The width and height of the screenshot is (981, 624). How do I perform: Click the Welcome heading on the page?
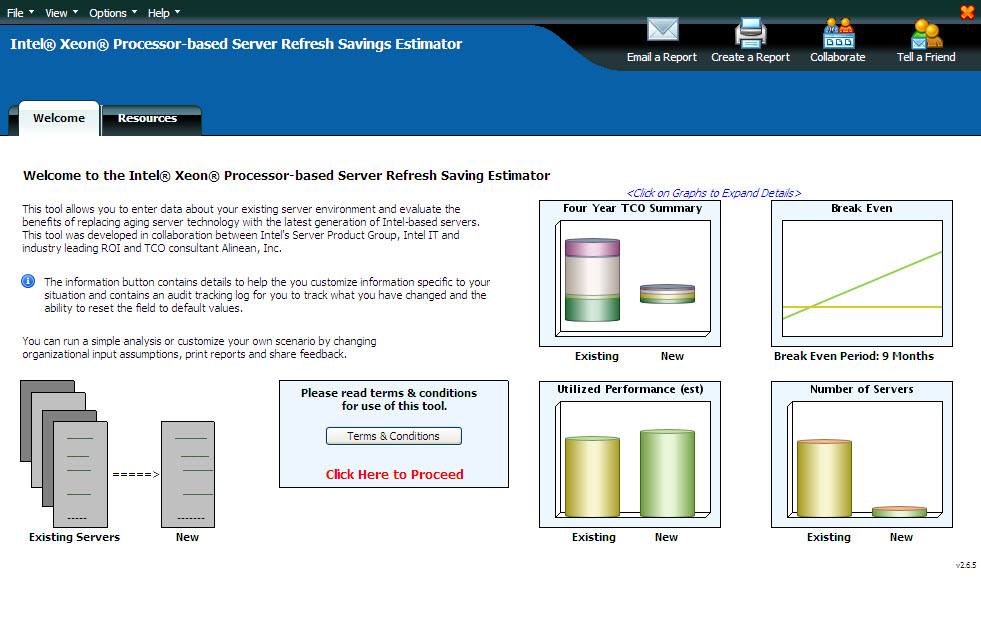[x=287, y=176]
